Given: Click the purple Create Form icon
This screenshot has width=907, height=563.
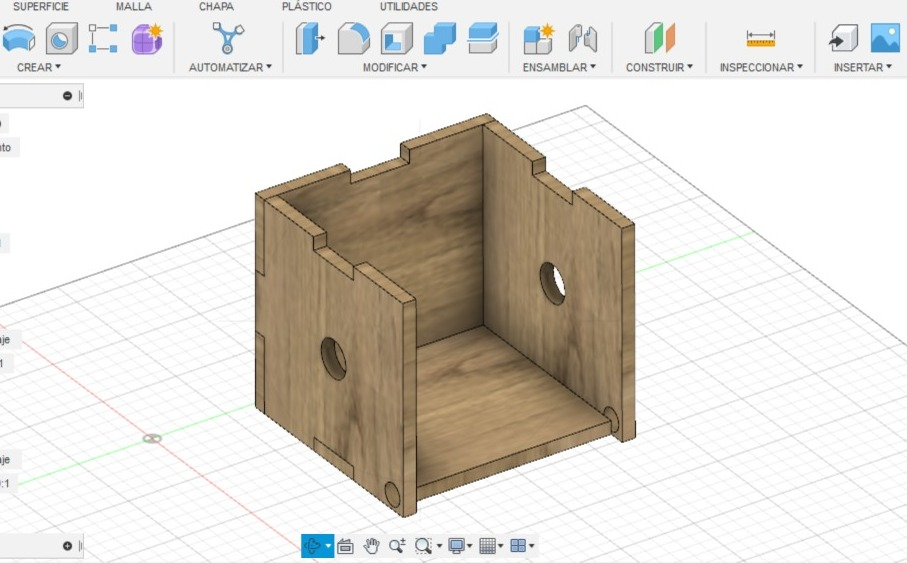Looking at the screenshot, I should [x=147, y=39].
